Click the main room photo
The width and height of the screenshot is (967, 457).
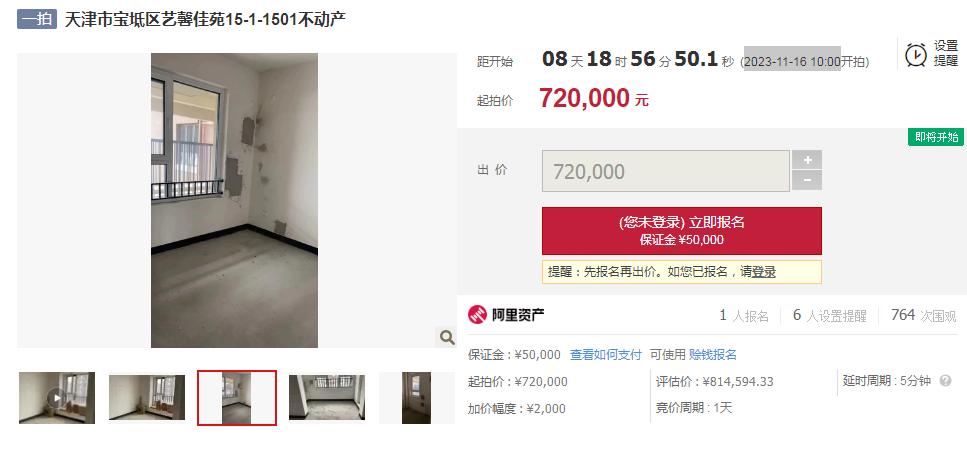(x=234, y=200)
